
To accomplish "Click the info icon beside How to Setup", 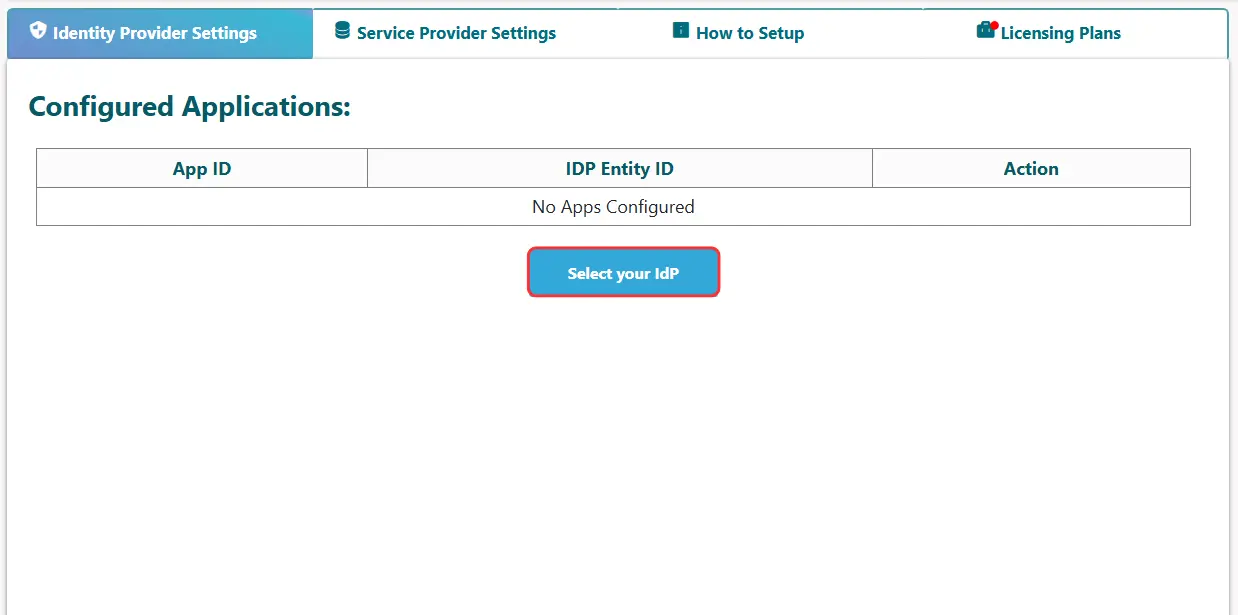I will coord(681,31).
